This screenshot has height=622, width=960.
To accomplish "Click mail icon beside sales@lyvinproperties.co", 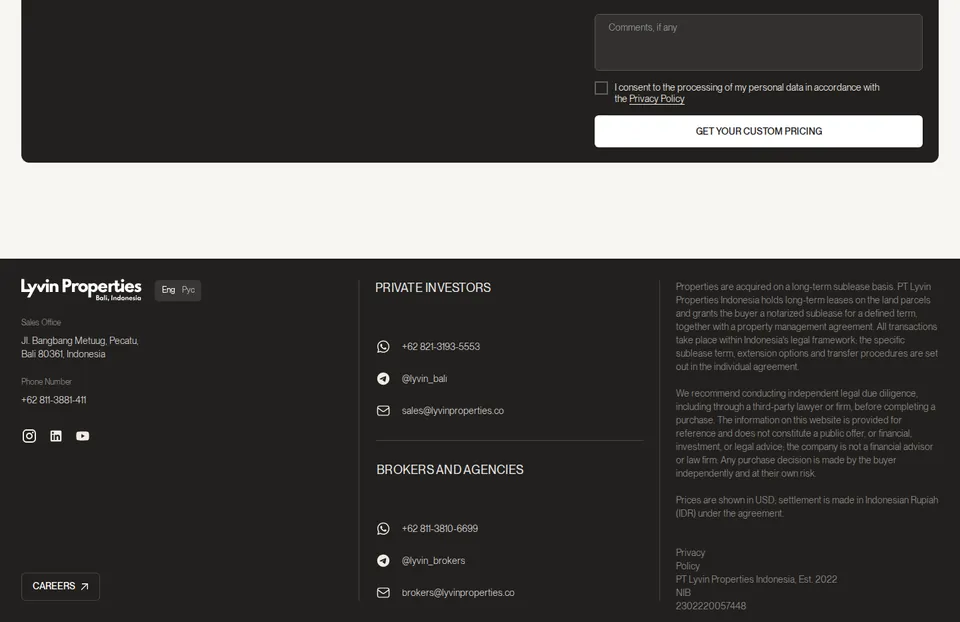I will click(383, 411).
